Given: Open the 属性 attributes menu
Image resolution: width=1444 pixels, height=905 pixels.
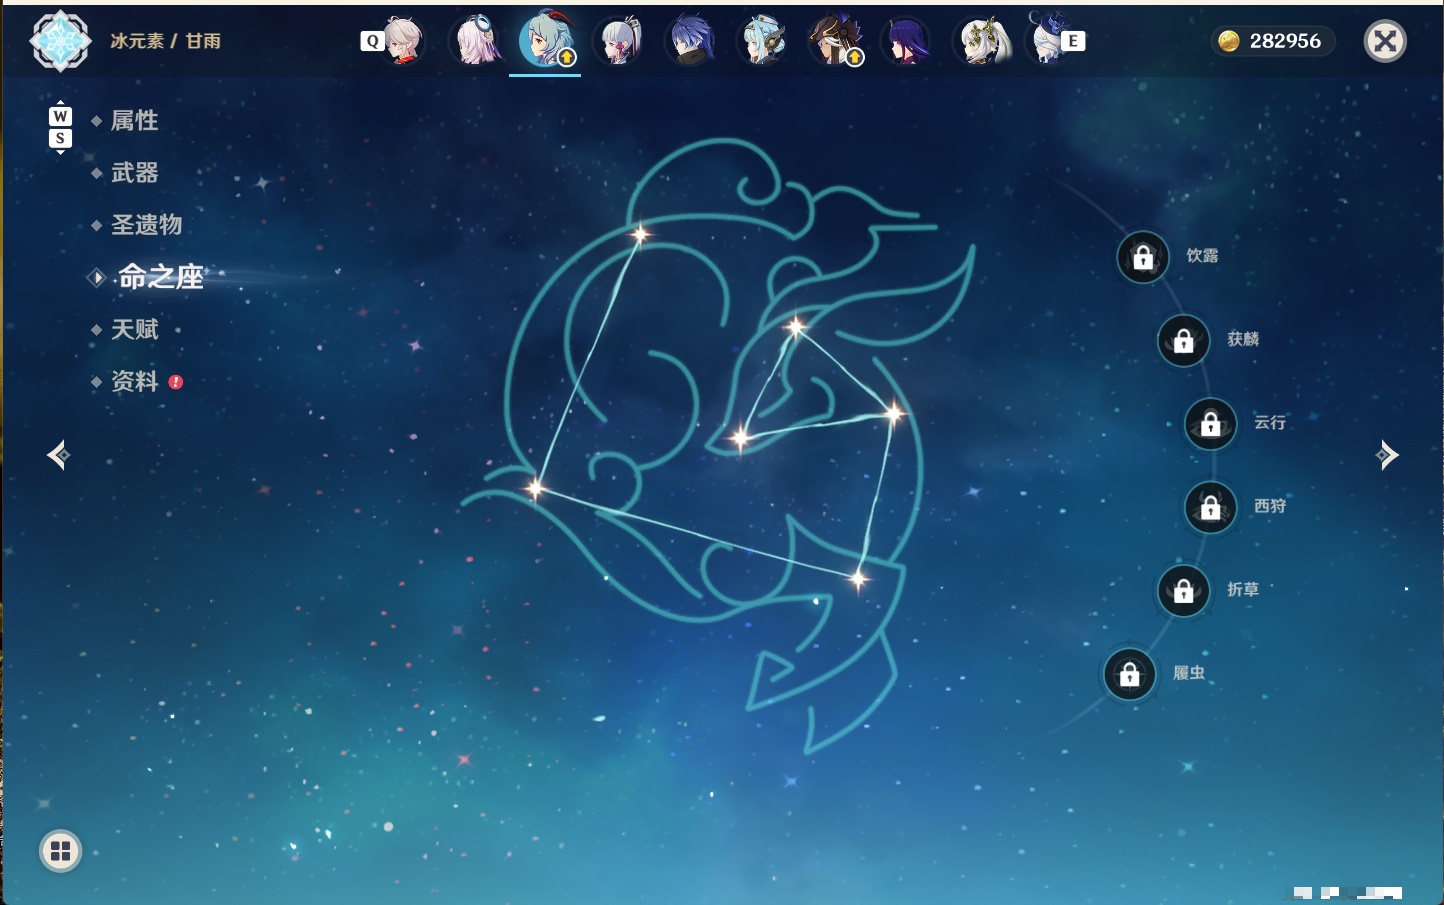Looking at the screenshot, I should click(x=134, y=121).
